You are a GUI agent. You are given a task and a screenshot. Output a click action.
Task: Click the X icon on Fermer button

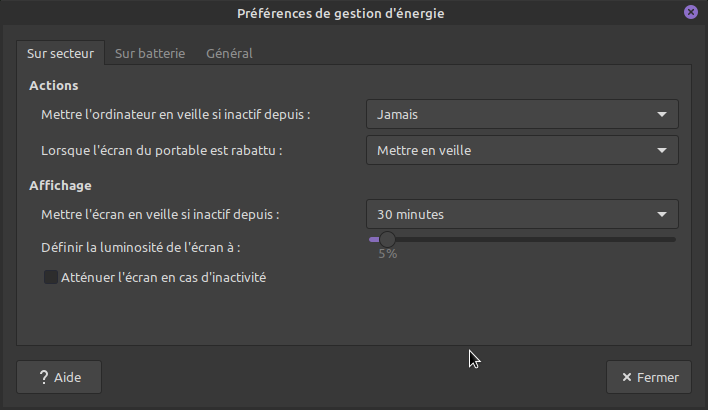point(626,378)
